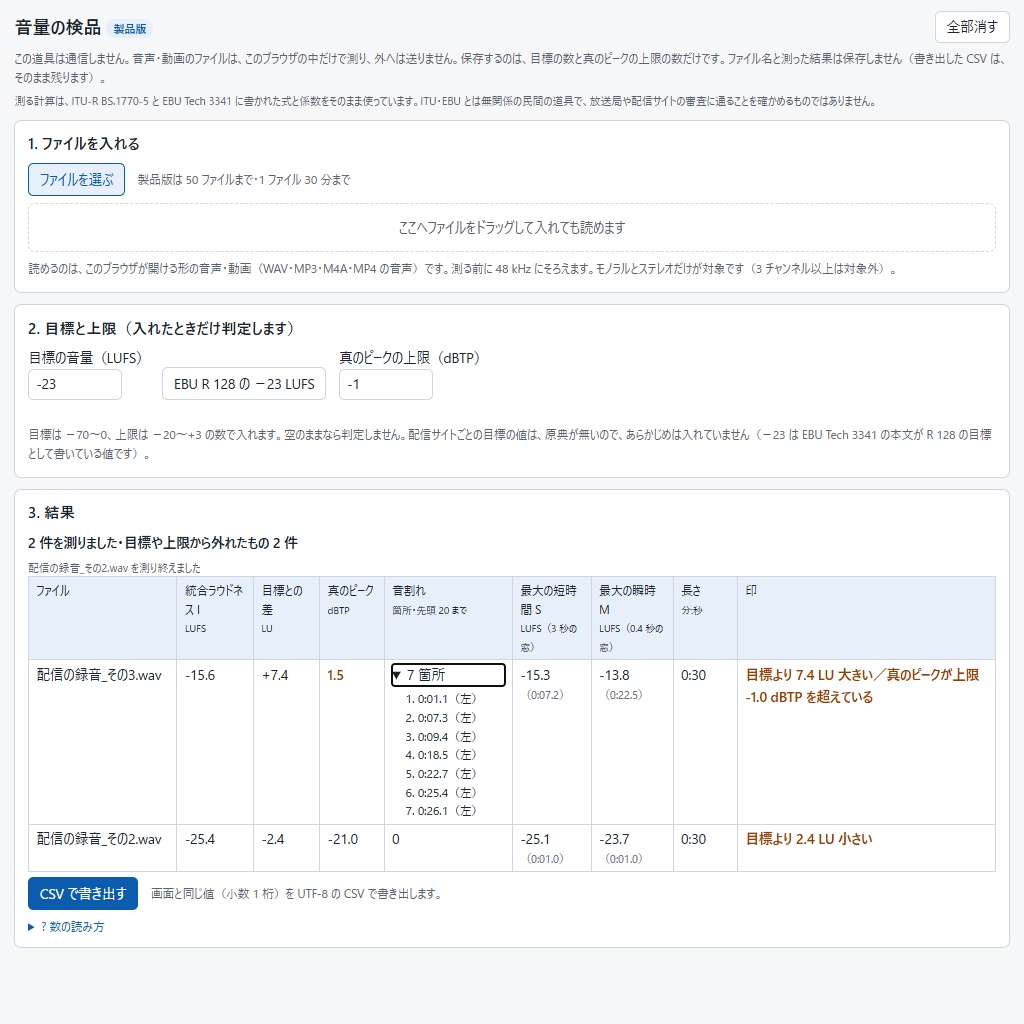This screenshot has width=1024, height=1024.
Task: Click the 全部消す button
Action: click(x=972, y=27)
